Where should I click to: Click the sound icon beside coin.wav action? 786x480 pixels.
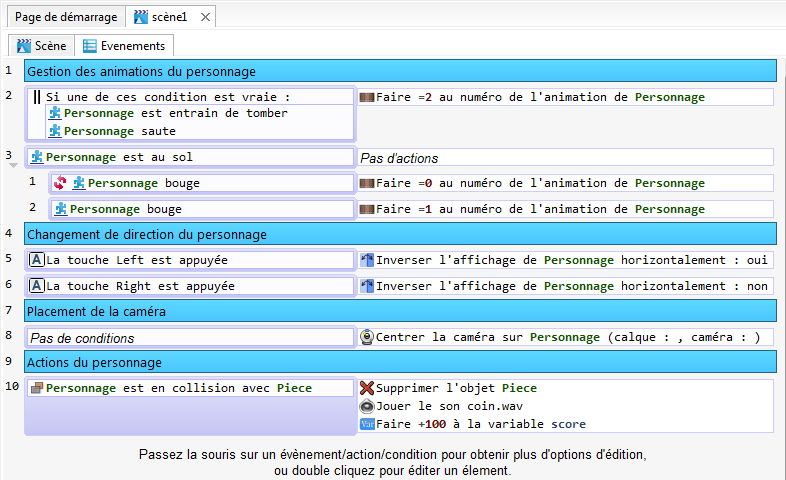click(367, 406)
